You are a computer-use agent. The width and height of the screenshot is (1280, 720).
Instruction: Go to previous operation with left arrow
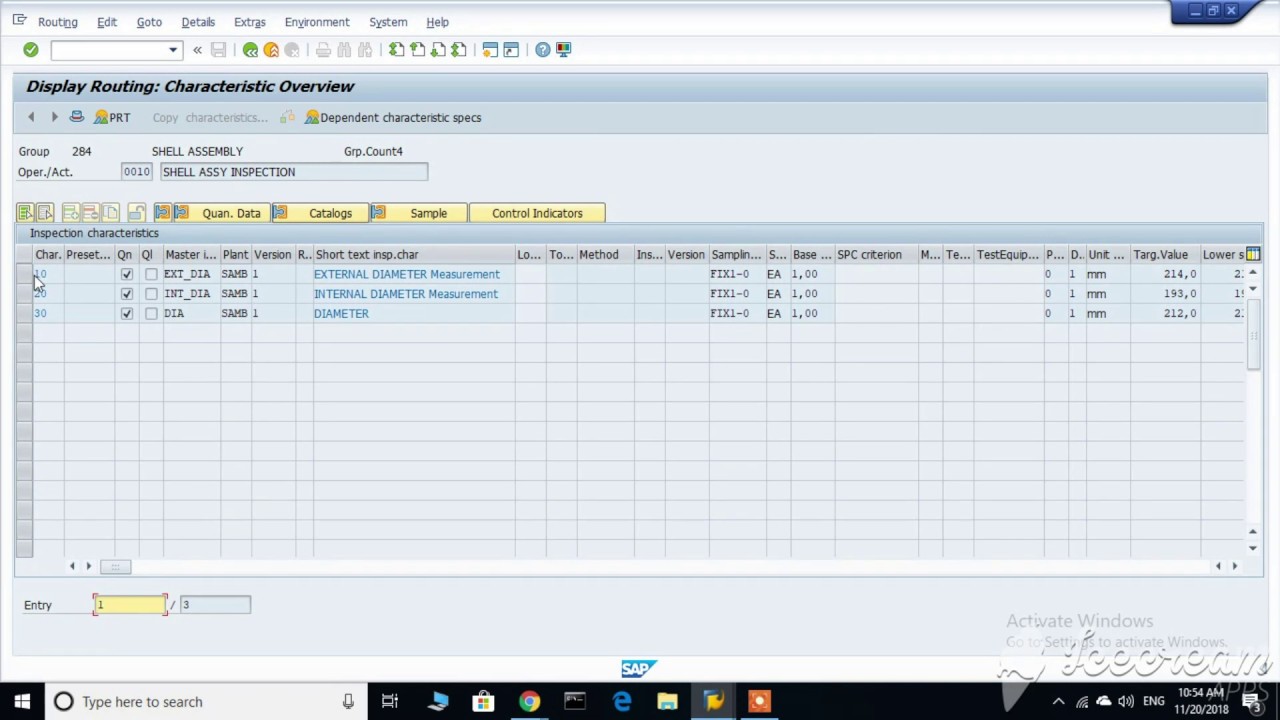pos(31,117)
